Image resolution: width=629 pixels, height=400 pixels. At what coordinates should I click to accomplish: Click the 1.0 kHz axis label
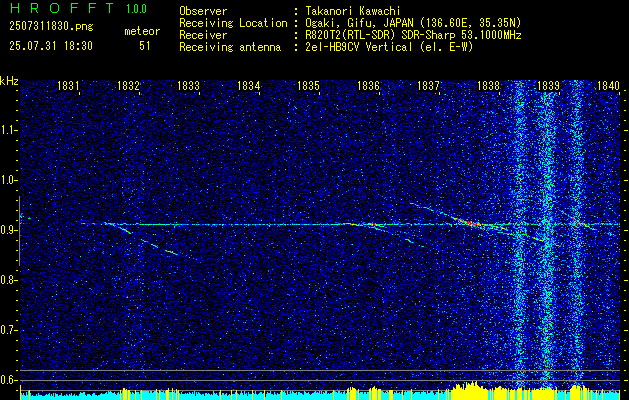(8, 181)
